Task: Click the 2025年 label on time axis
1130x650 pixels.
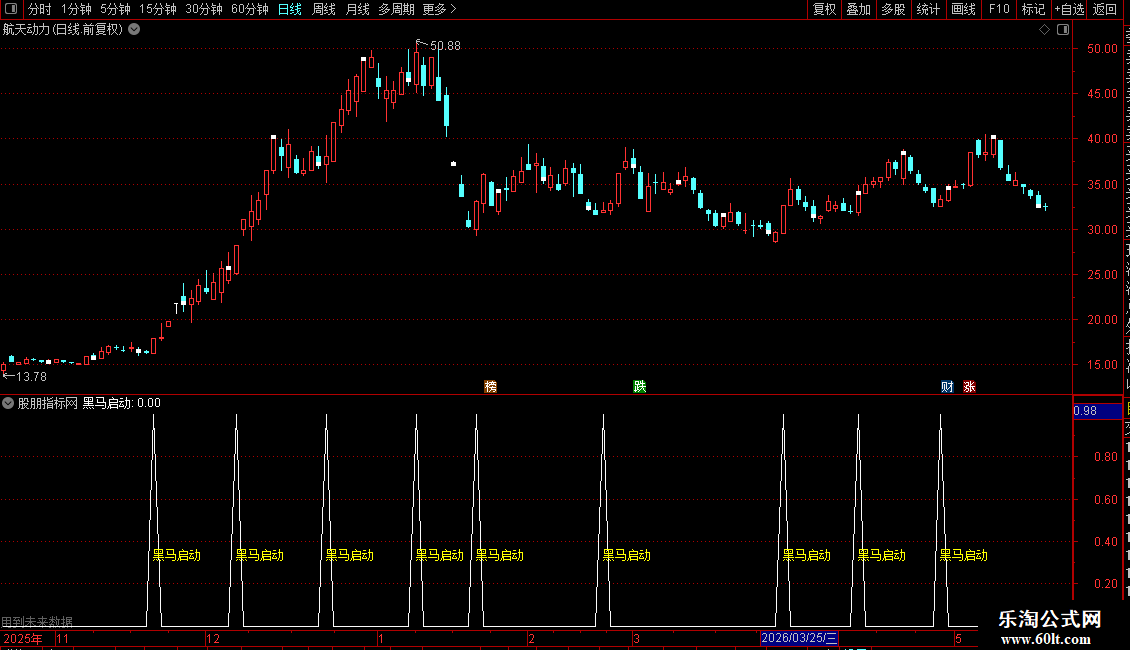Action: [22, 638]
